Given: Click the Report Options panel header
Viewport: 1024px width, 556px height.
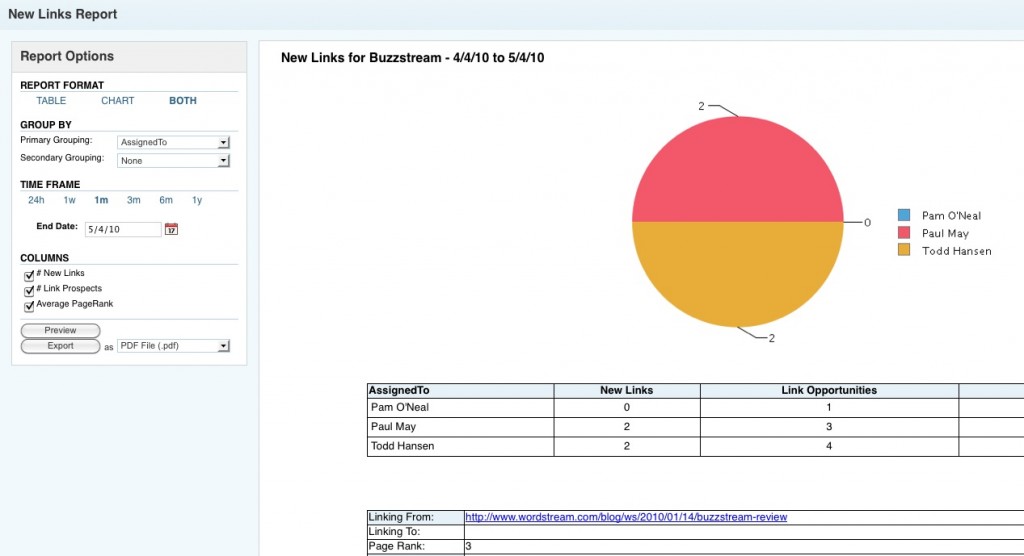Looking at the screenshot, I should pyautogui.click(x=129, y=56).
